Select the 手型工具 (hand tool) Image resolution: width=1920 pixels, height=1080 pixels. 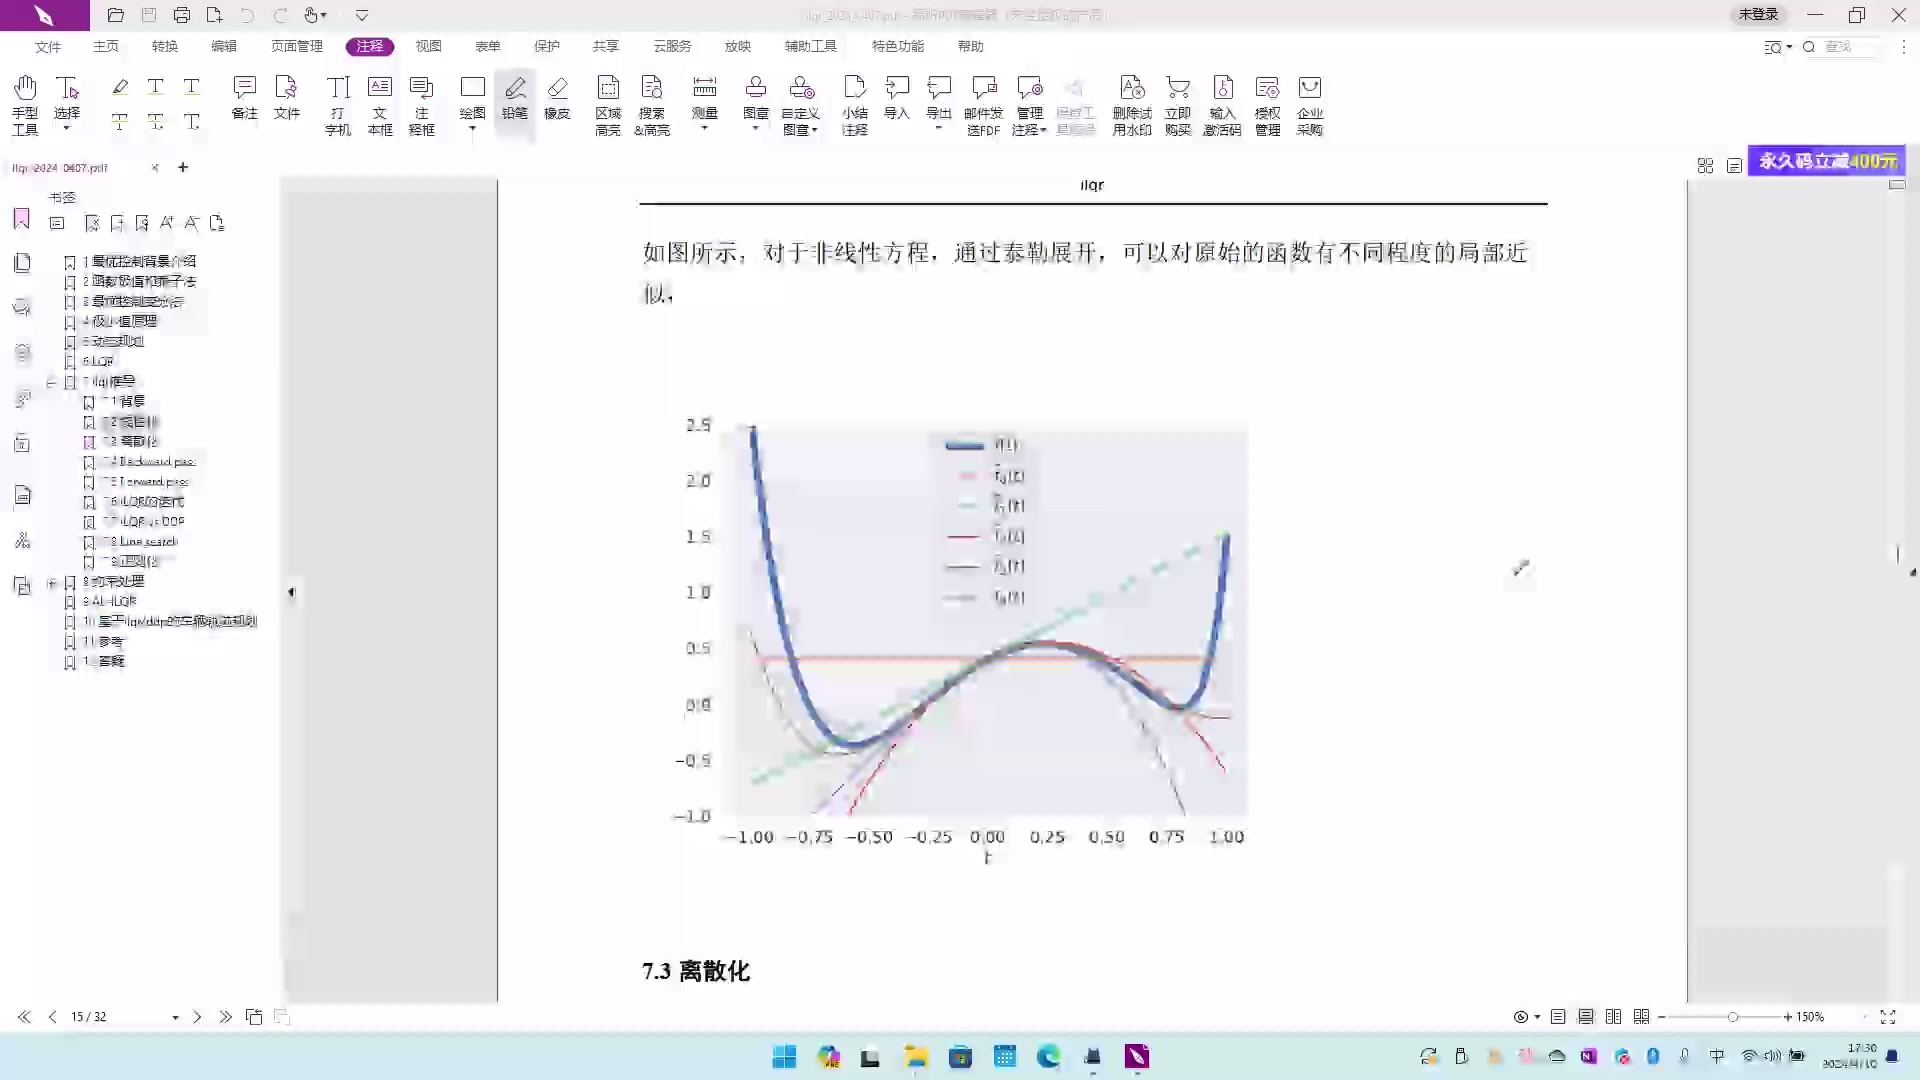coord(25,103)
